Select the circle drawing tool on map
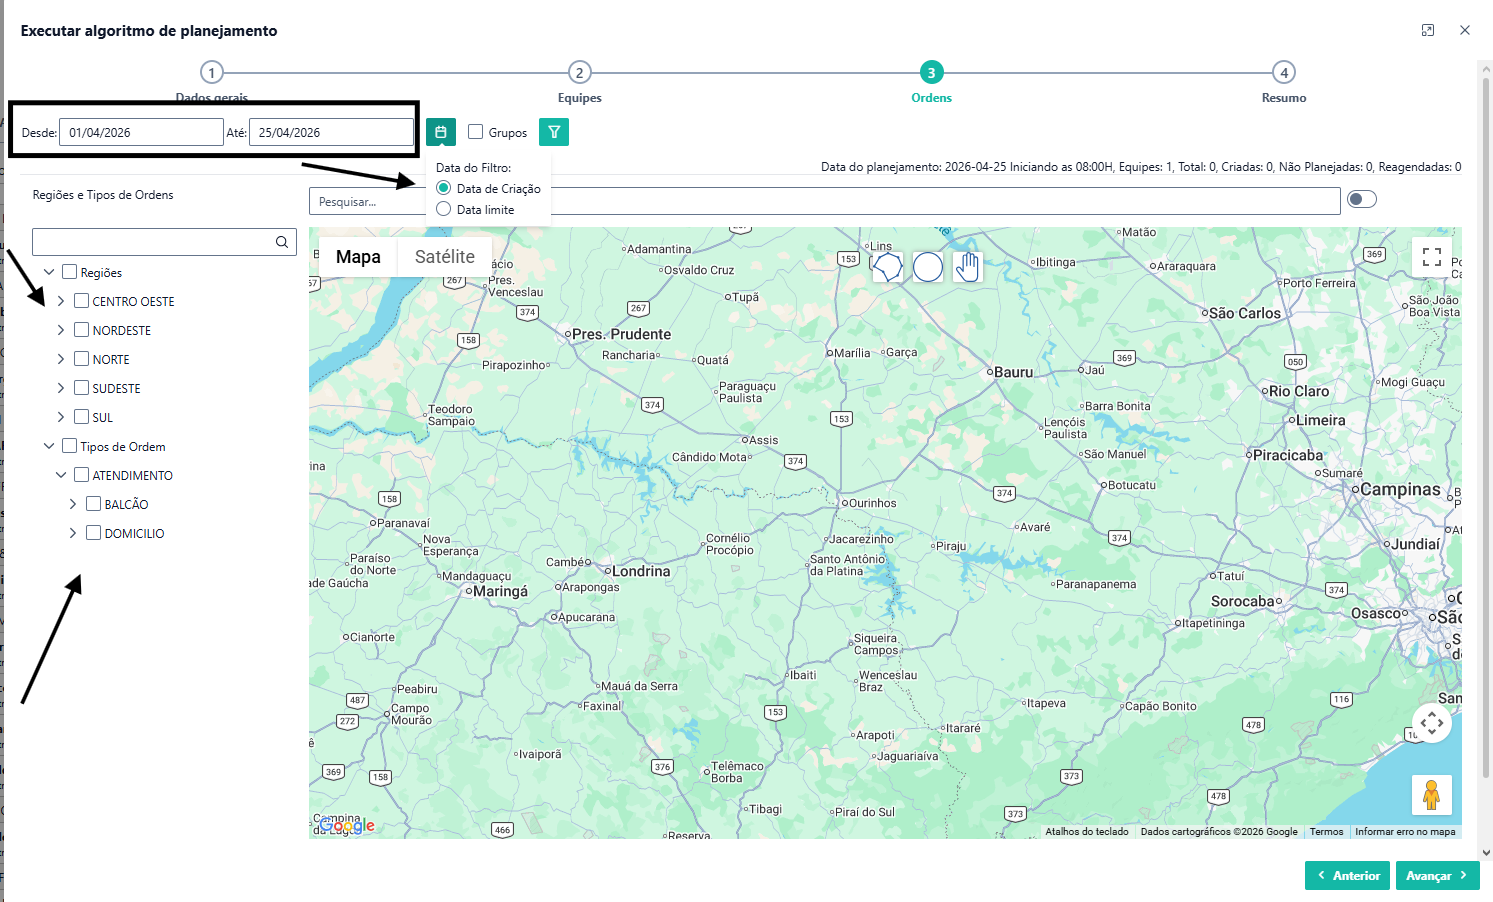Image resolution: width=1493 pixels, height=902 pixels. 928,267
